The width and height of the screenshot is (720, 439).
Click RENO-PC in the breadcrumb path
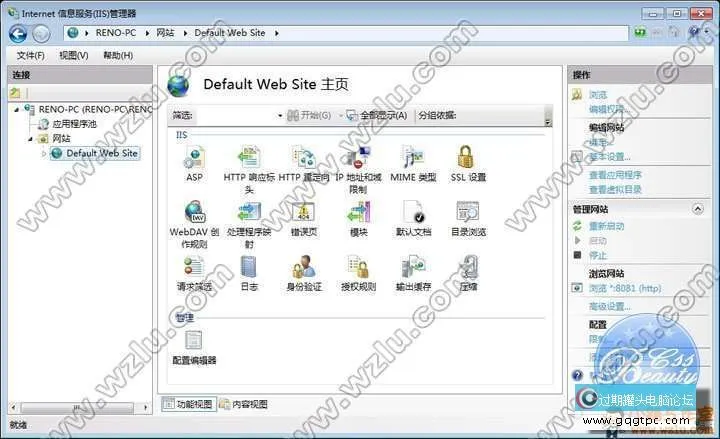116,33
